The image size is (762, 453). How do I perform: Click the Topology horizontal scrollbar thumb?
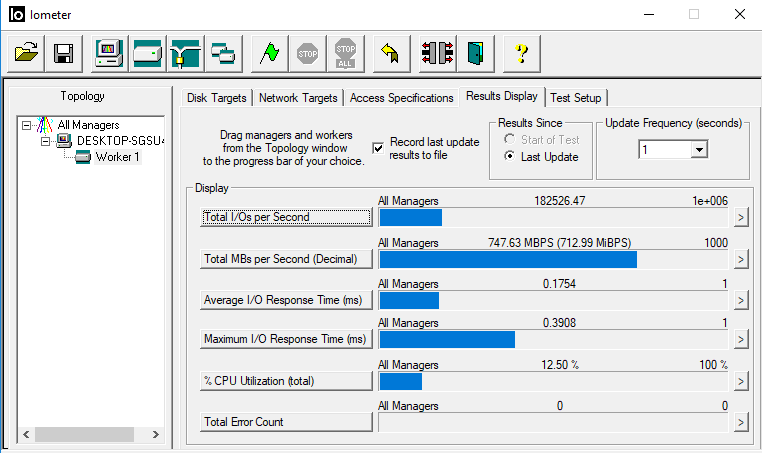pyautogui.click(x=84, y=435)
